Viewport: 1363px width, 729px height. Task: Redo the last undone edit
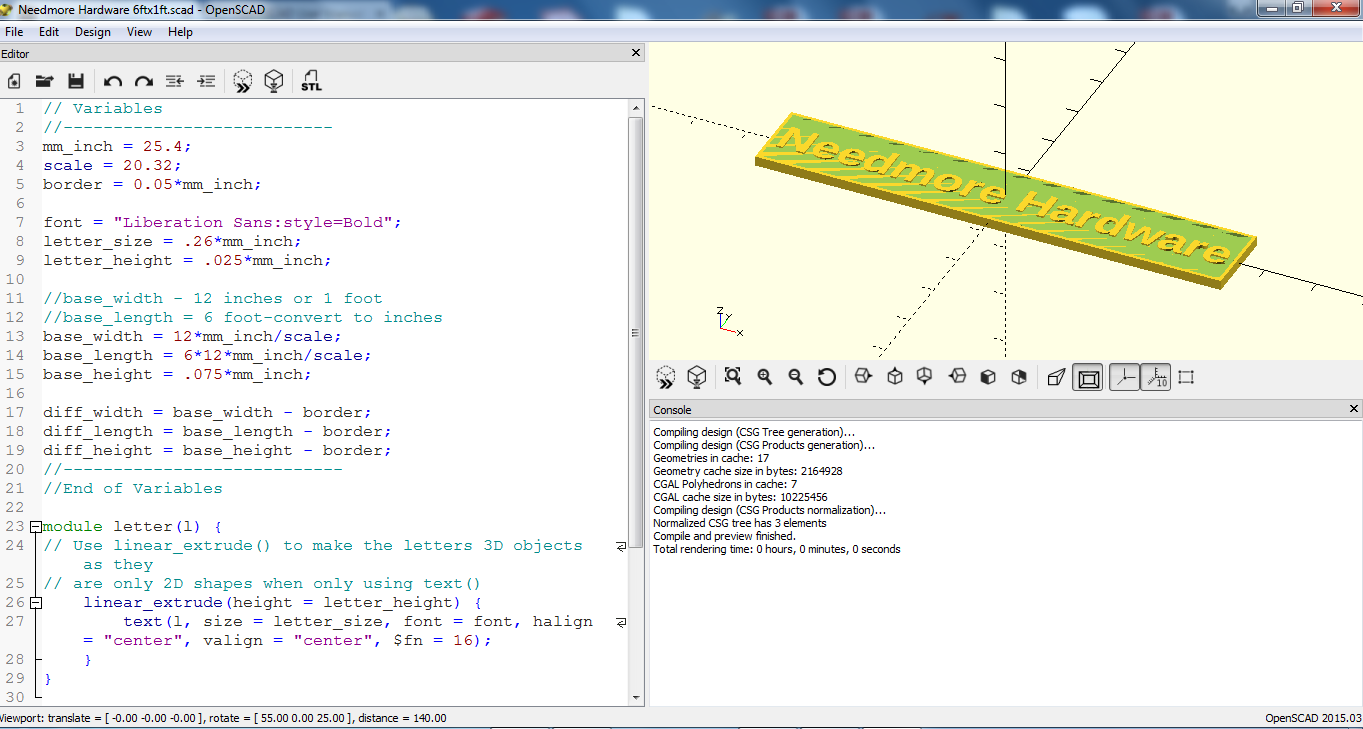pyautogui.click(x=144, y=81)
